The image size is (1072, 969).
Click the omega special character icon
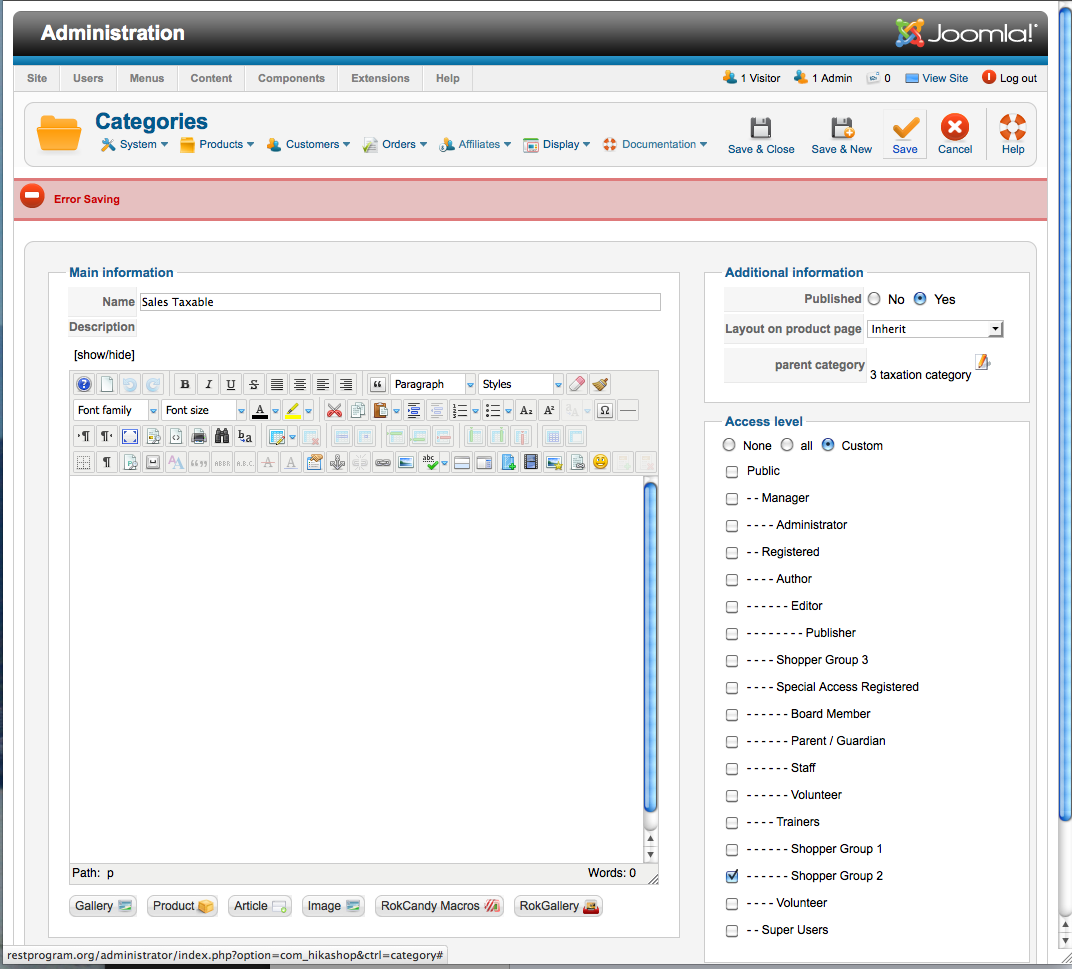tap(604, 410)
